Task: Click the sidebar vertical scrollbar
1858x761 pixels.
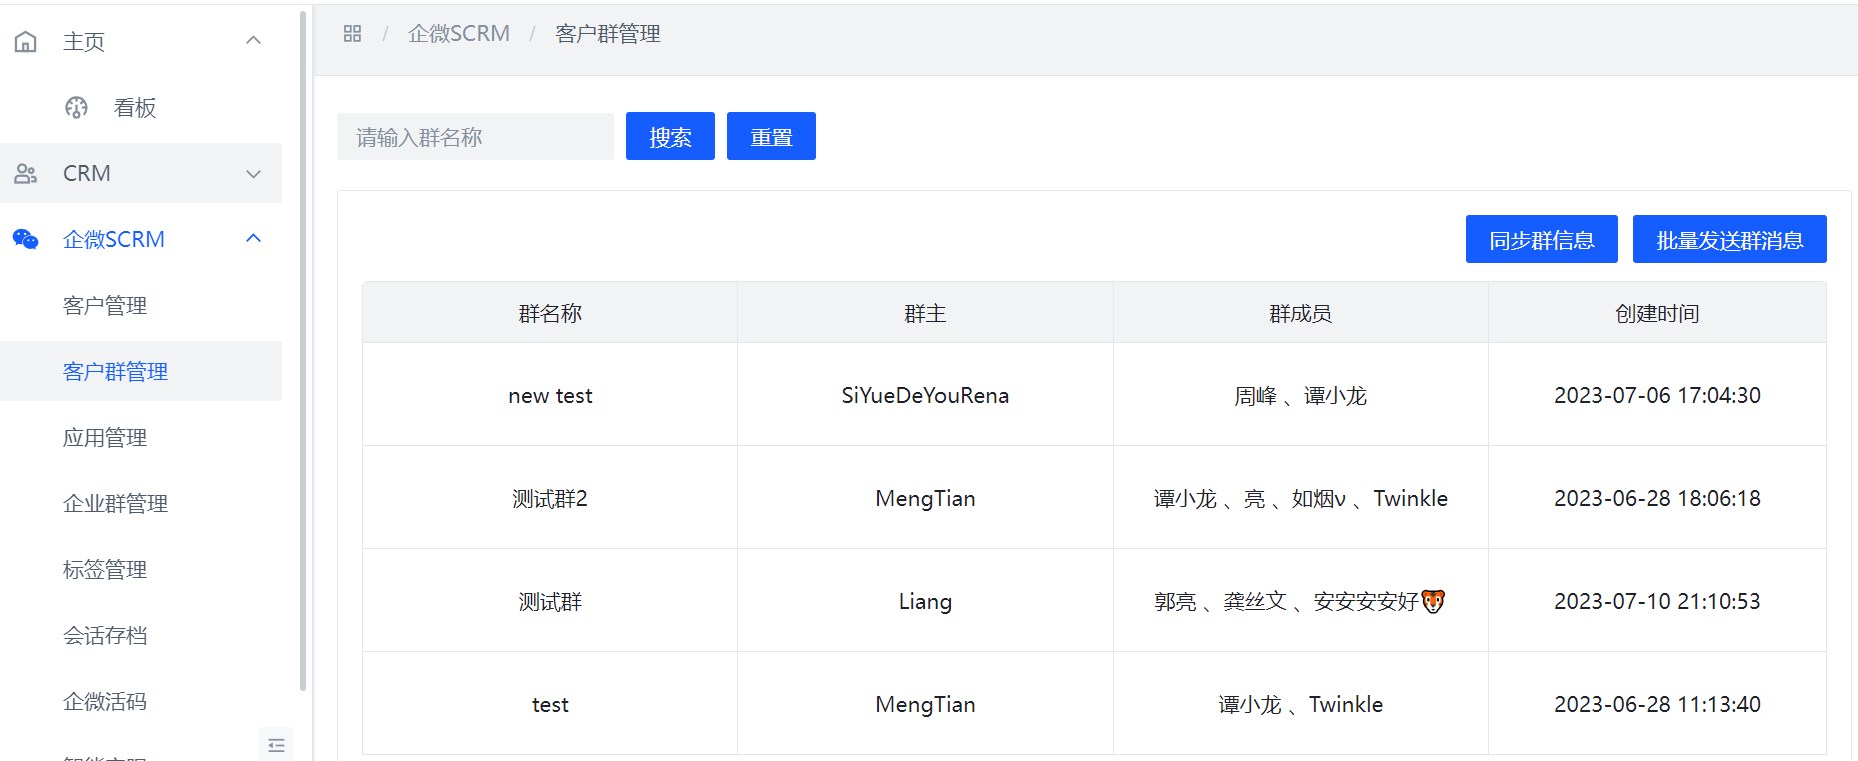Action: (303, 350)
